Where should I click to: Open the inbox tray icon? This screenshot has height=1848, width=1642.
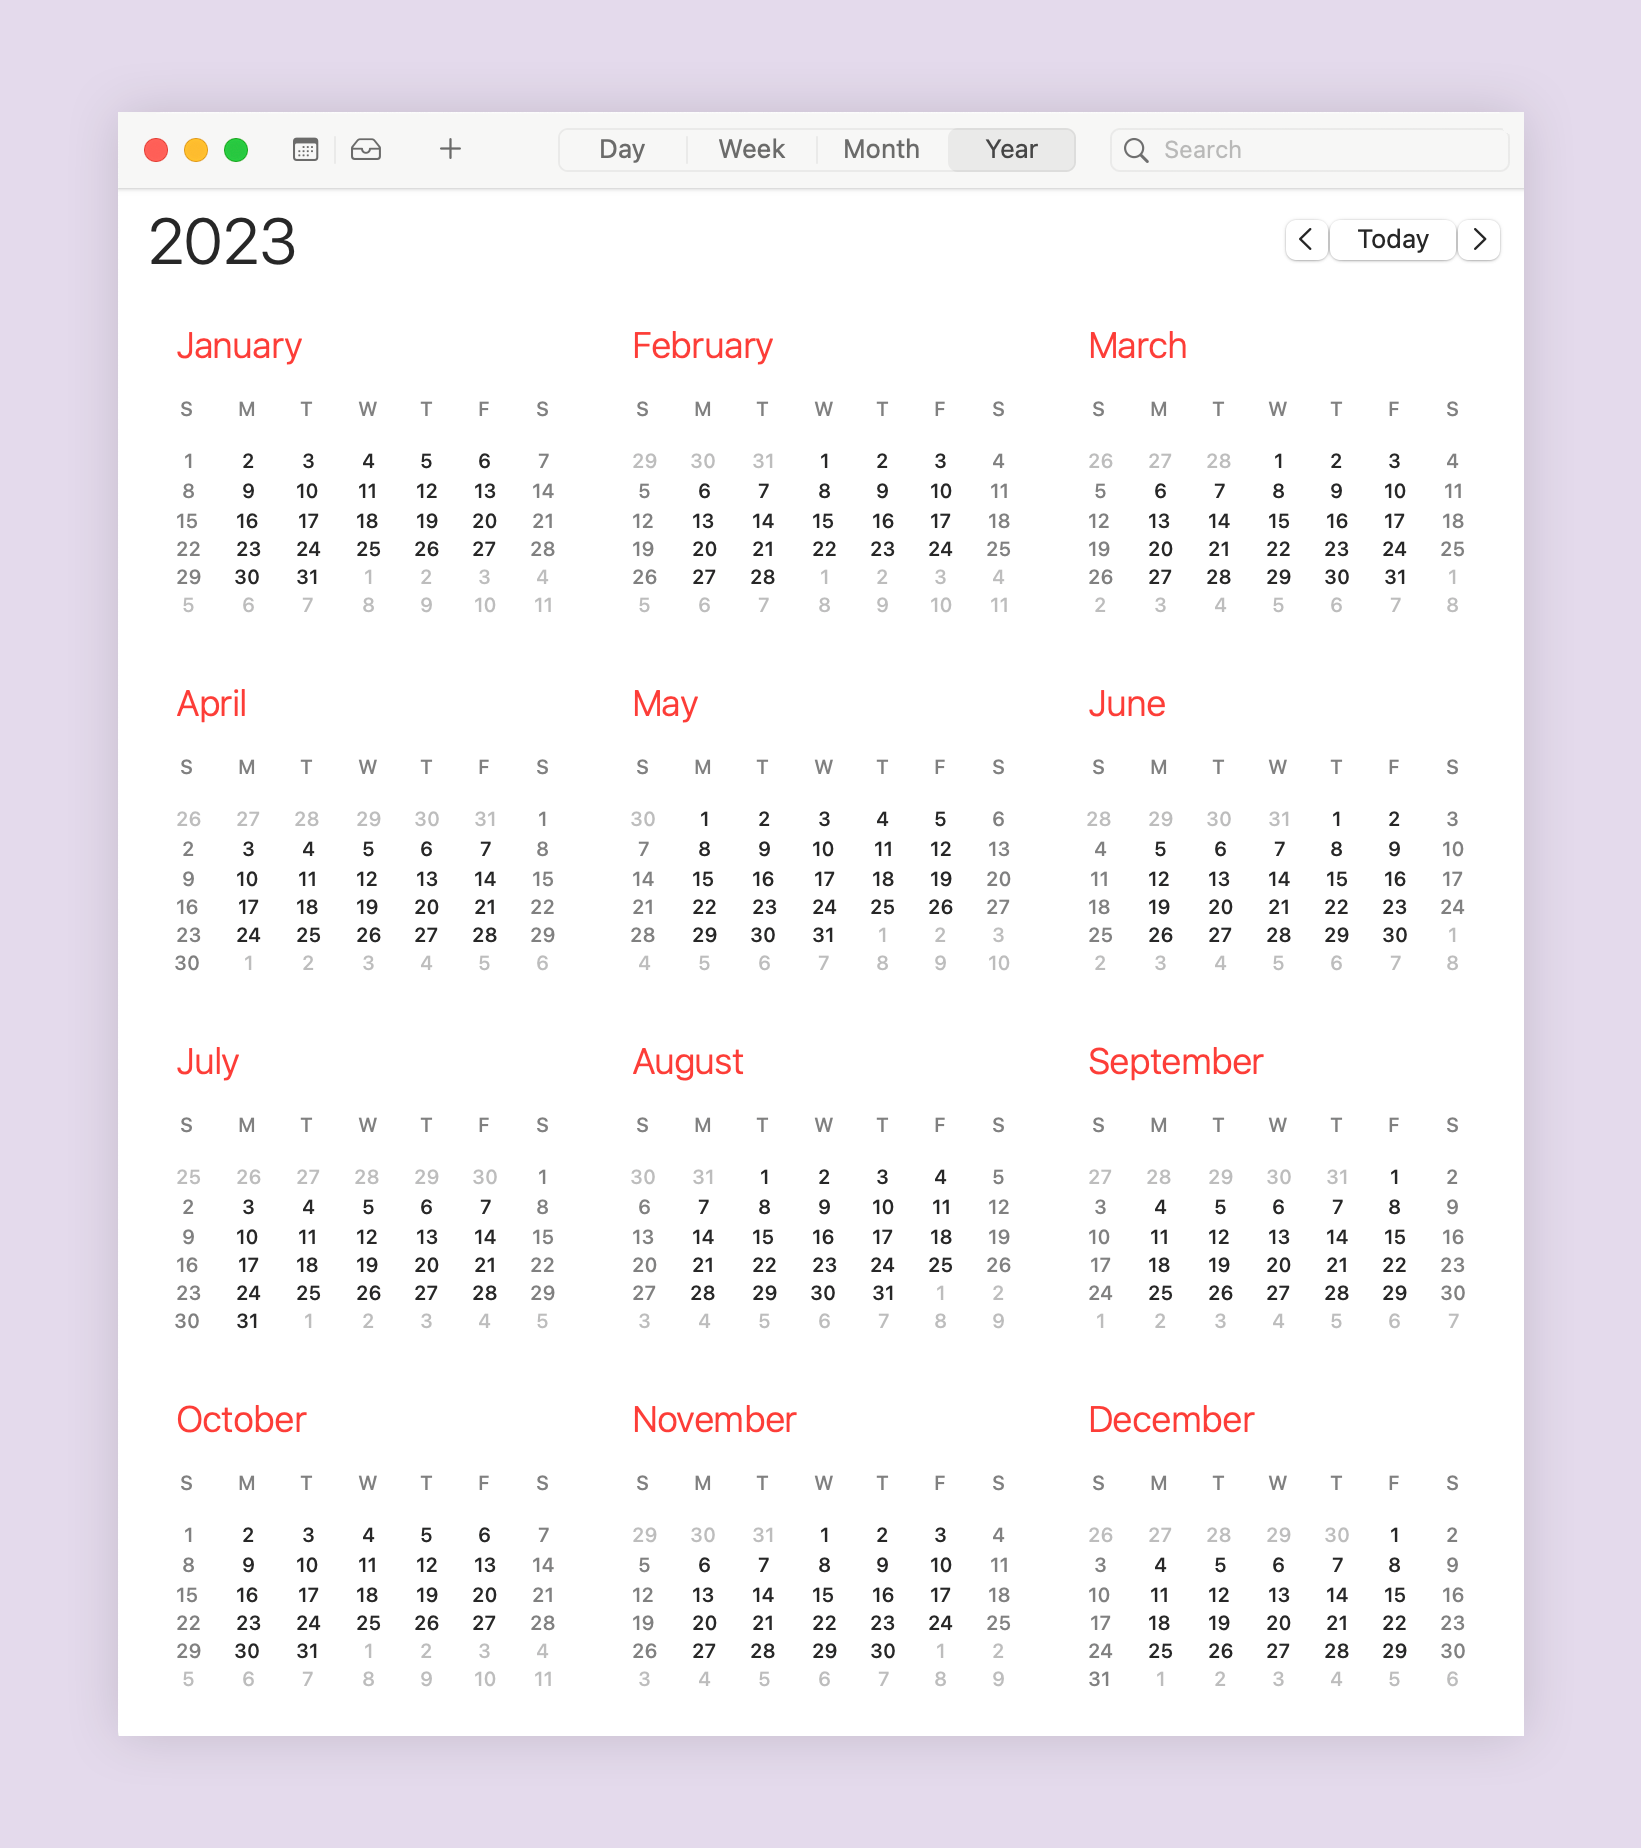coord(366,150)
